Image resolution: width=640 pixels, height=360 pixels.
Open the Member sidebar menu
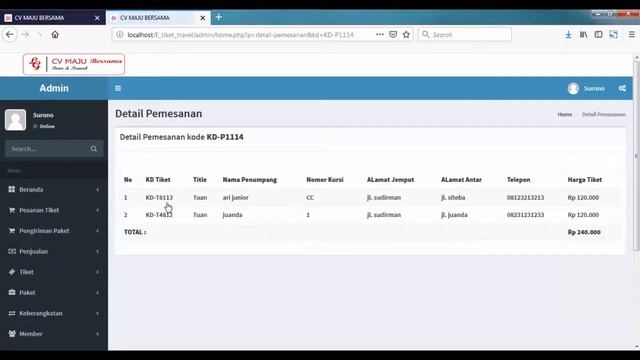tap(54, 334)
